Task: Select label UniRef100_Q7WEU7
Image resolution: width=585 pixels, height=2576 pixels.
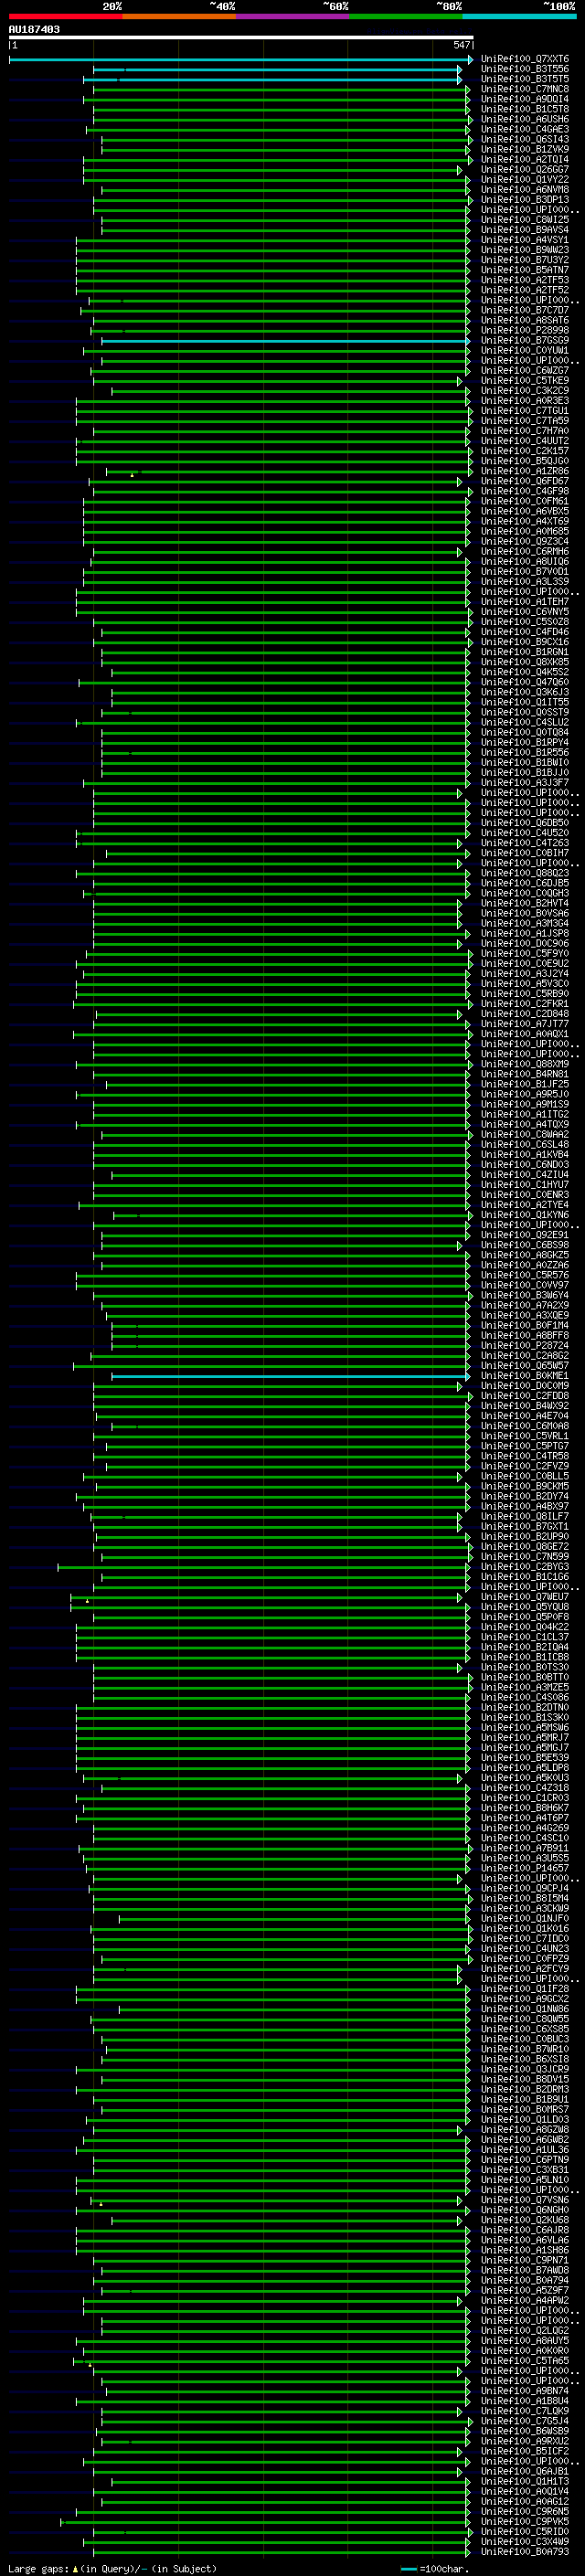Action: (x=525, y=1597)
